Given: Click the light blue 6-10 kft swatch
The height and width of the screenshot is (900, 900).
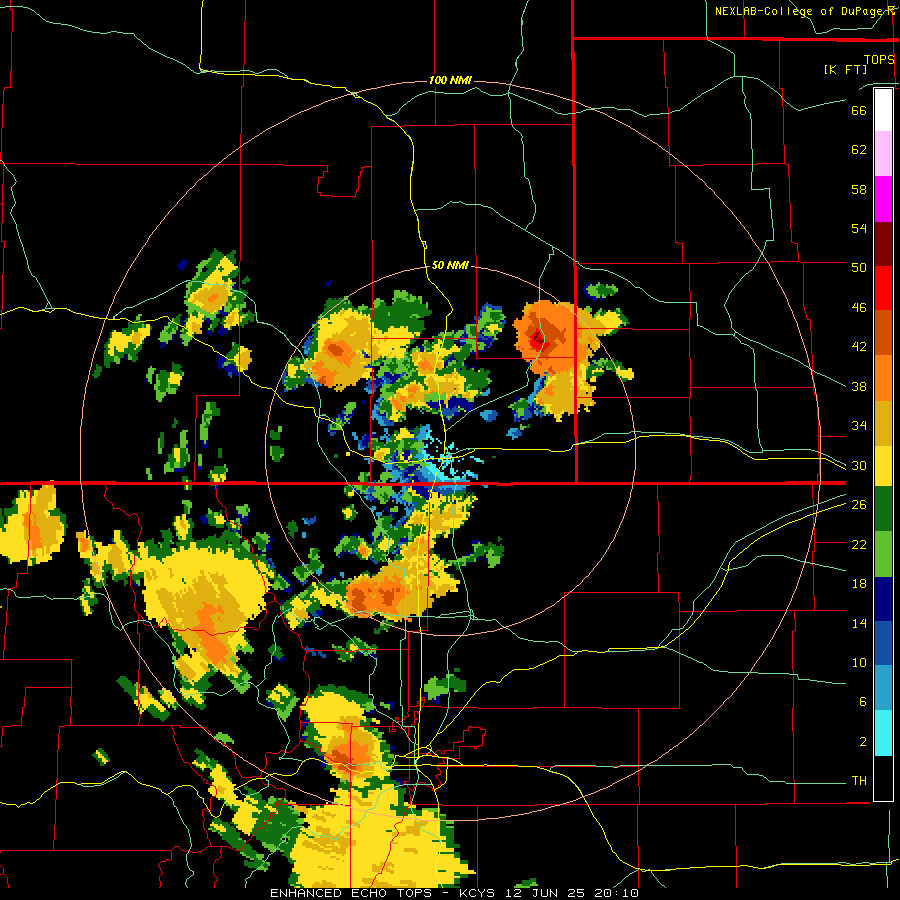Looking at the screenshot, I should click(883, 688).
